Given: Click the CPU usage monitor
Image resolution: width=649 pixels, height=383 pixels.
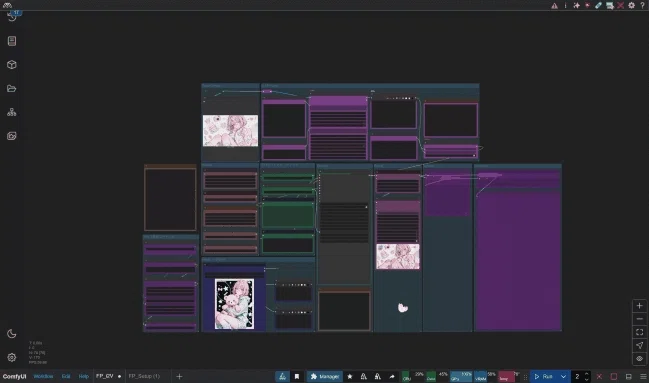Looking at the screenshot, I should pyautogui.click(x=413, y=376).
